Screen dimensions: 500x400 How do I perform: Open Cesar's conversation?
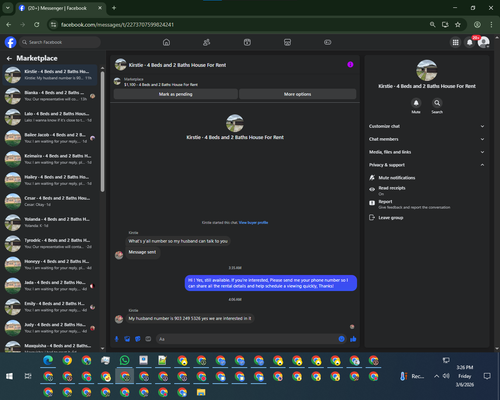(50, 201)
